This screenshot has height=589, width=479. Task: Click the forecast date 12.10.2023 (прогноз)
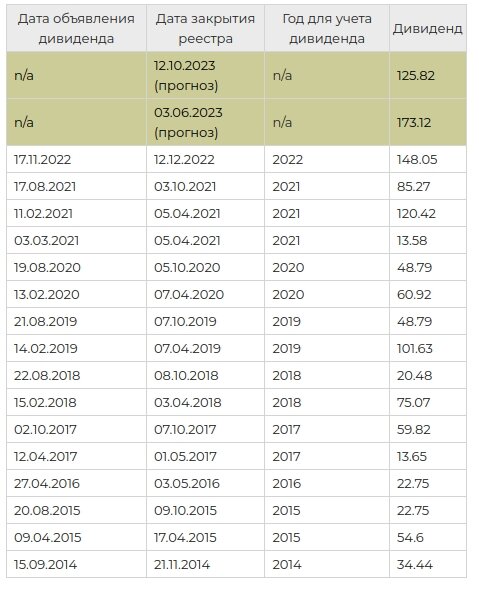click(x=186, y=76)
